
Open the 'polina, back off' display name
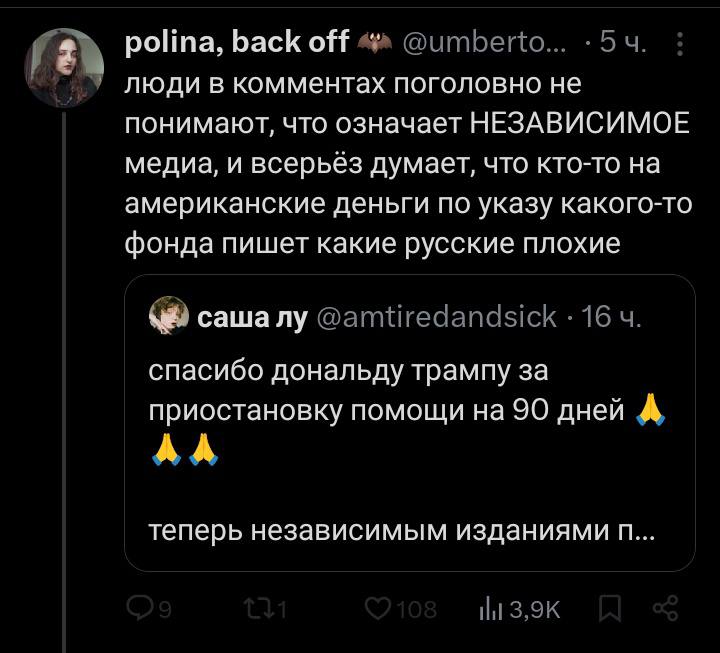click(236, 42)
